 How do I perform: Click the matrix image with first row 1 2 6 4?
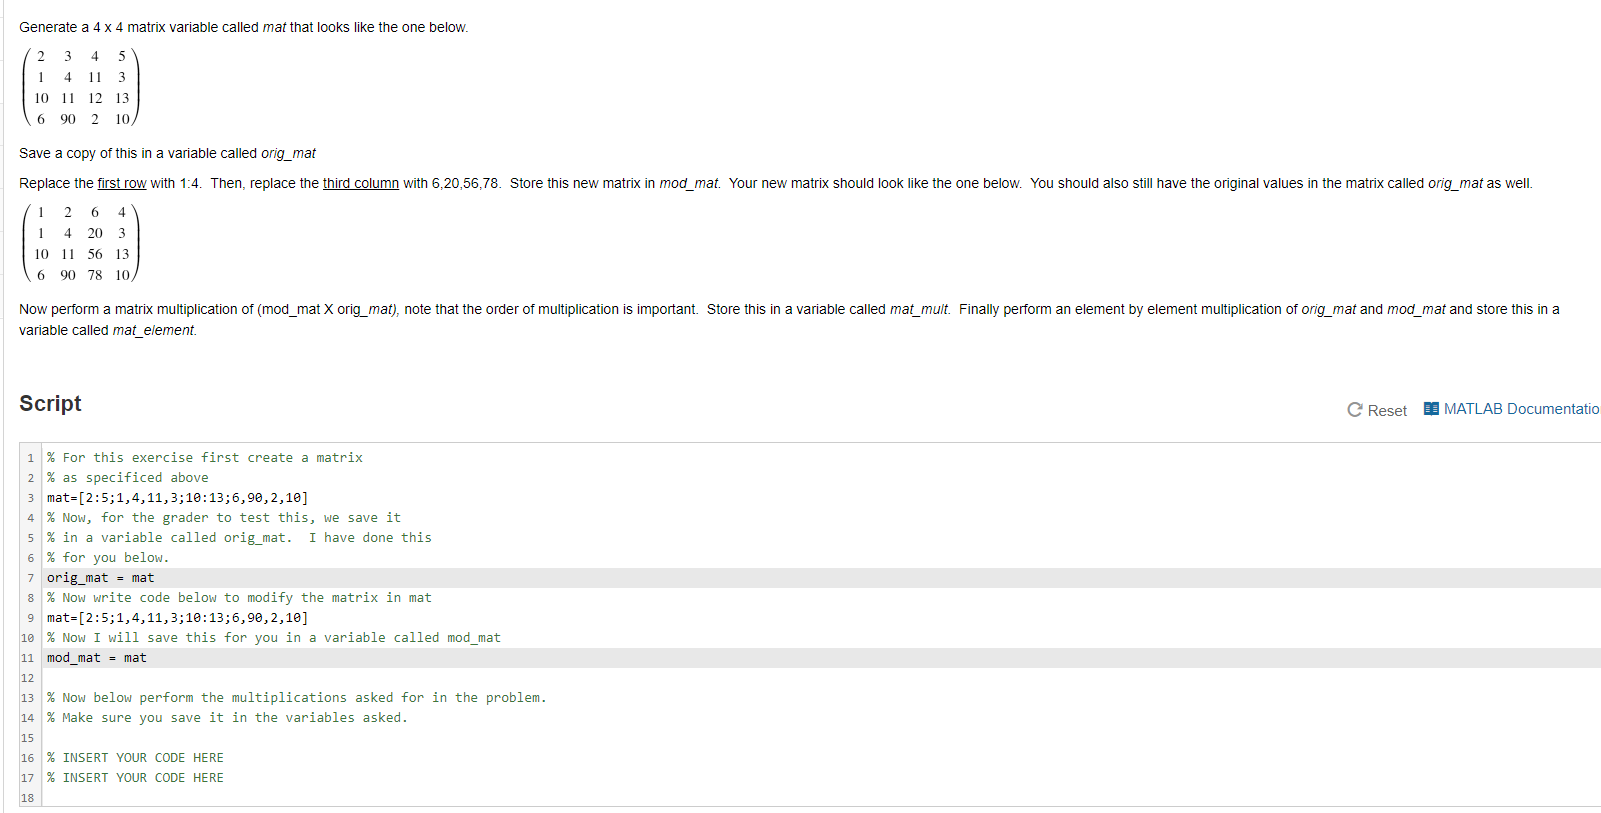click(x=80, y=243)
